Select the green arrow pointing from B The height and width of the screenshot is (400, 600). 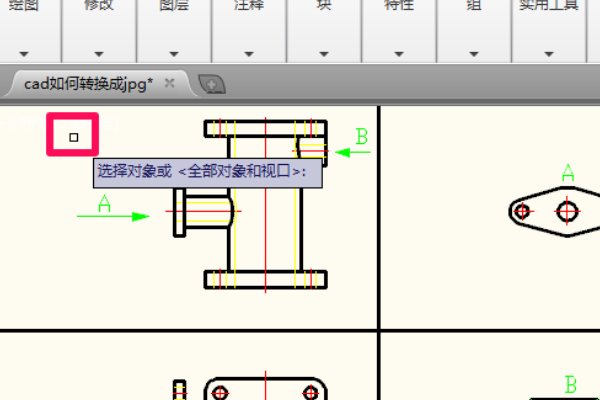click(x=352, y=152)
